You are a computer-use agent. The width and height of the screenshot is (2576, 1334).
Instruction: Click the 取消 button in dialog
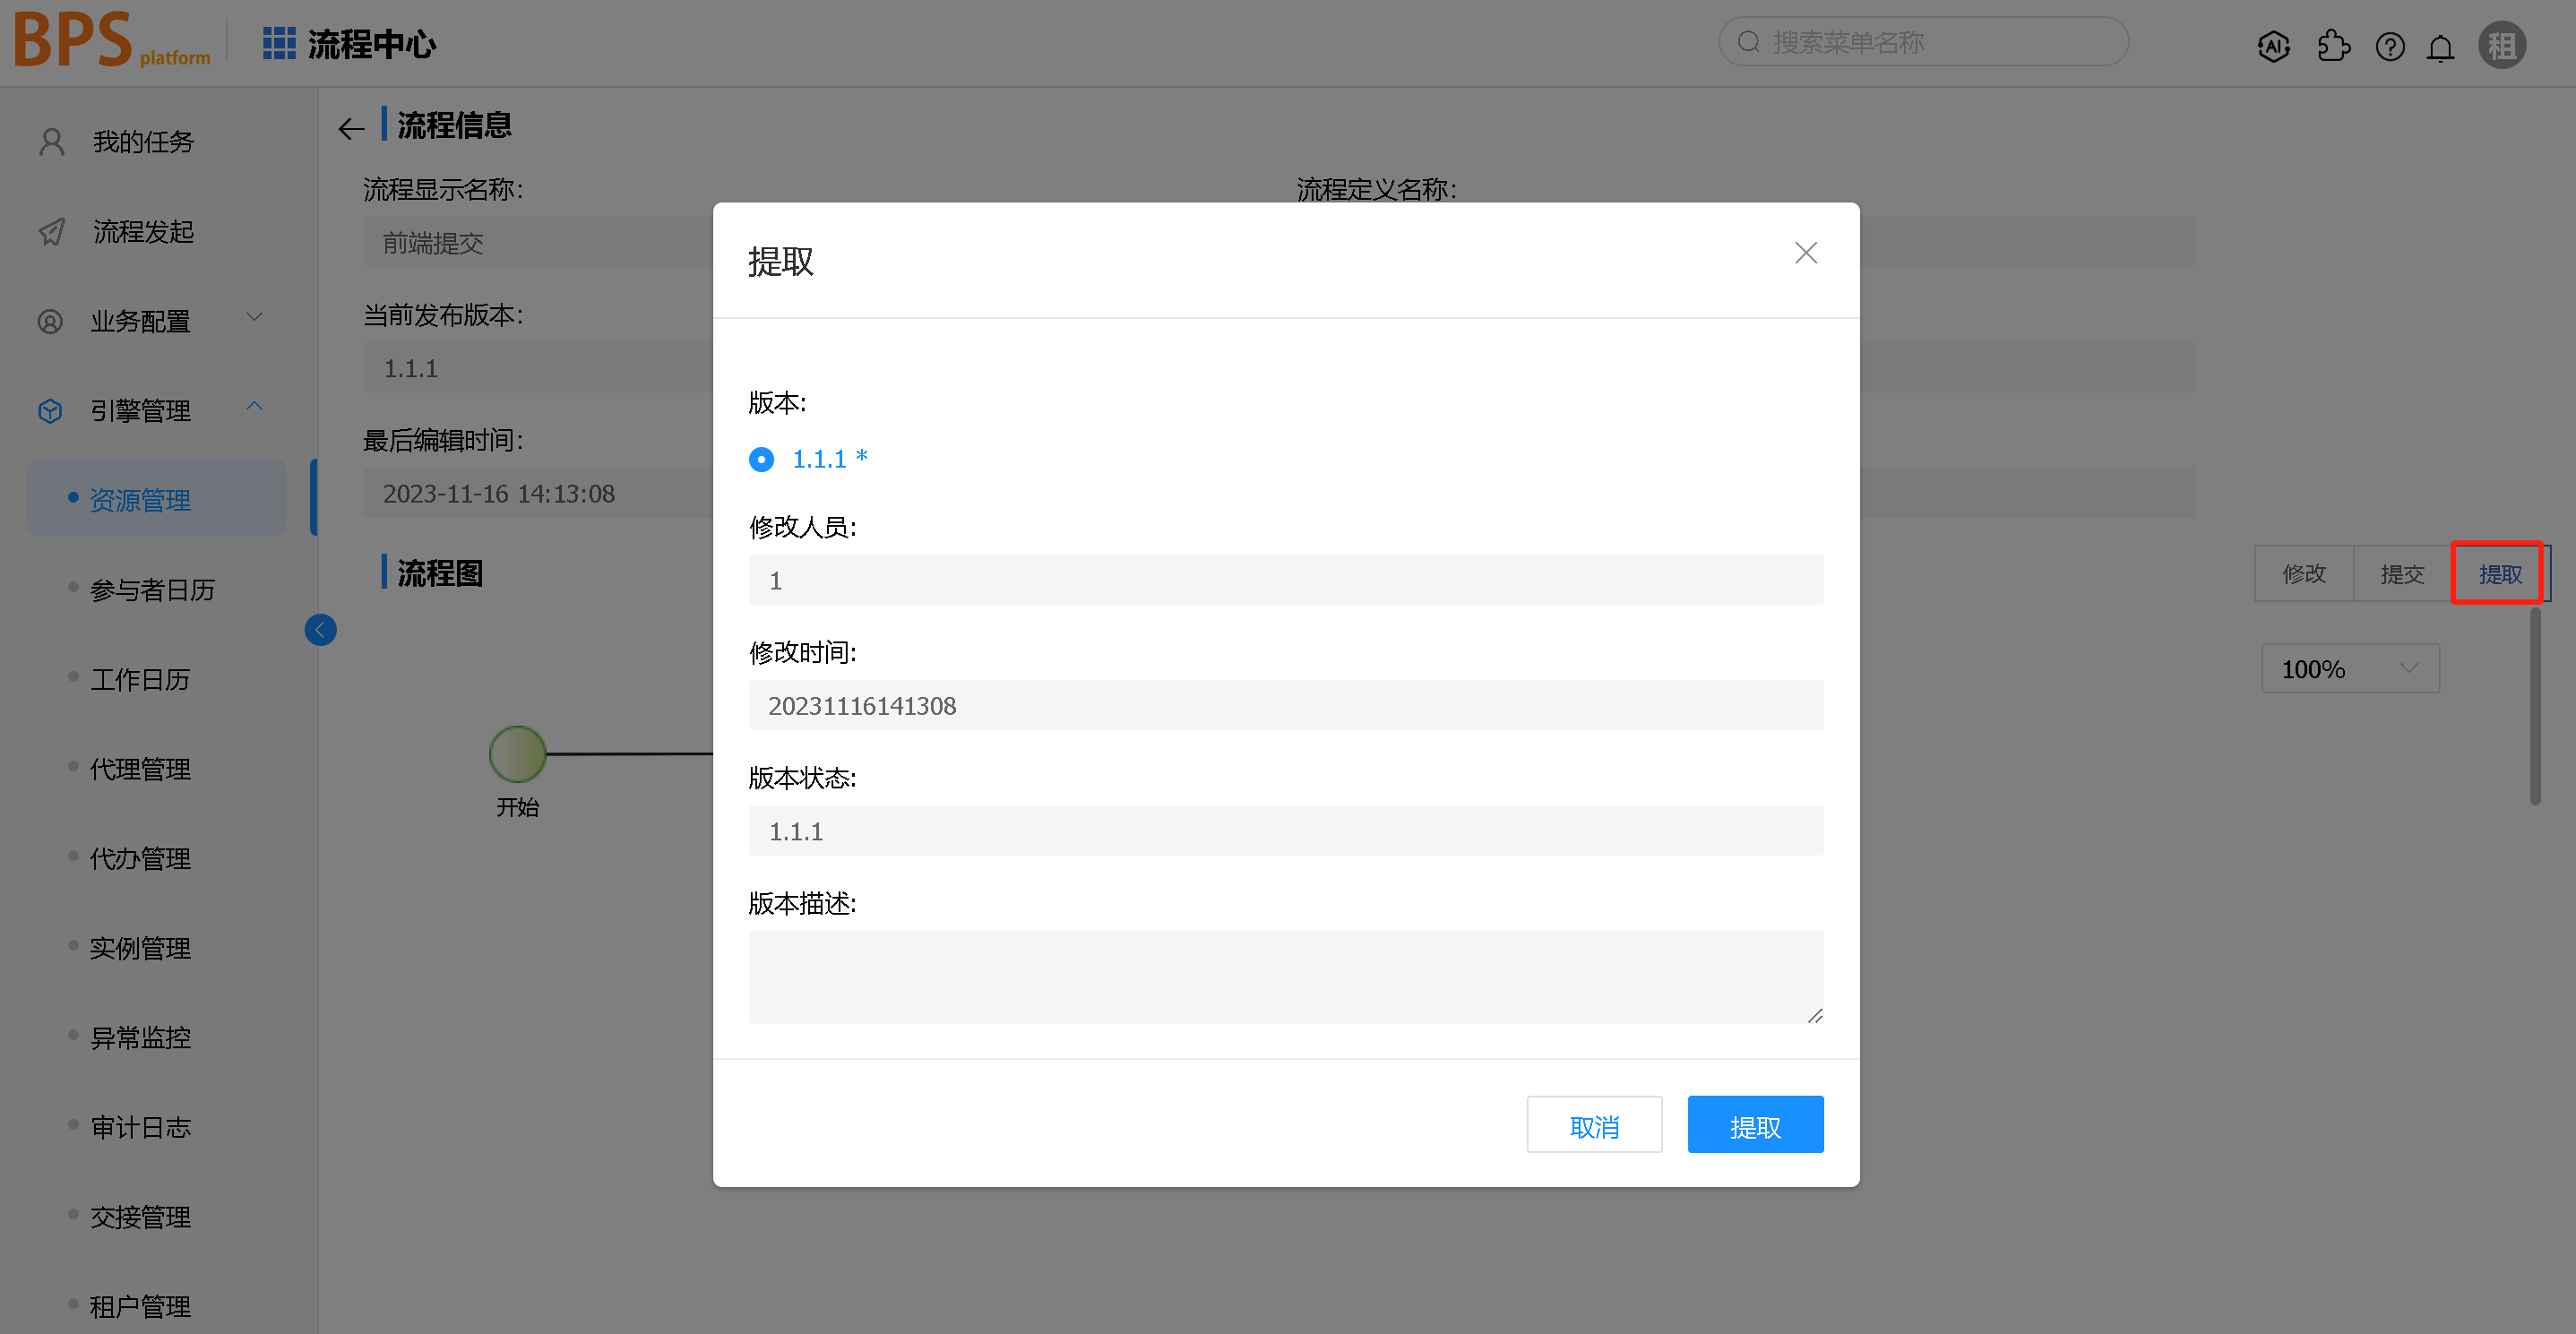click(x=1594, y=1124)
